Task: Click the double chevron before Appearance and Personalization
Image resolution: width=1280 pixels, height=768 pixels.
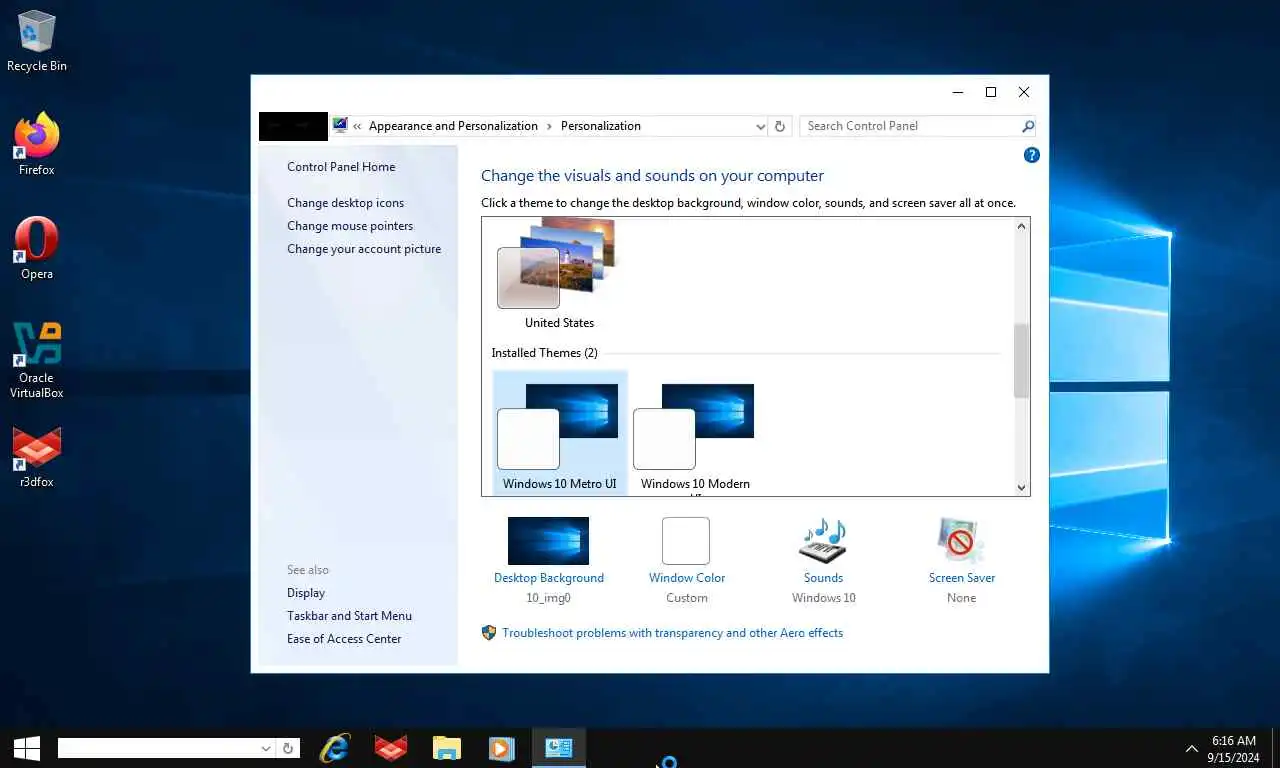Action: (358, 126)
